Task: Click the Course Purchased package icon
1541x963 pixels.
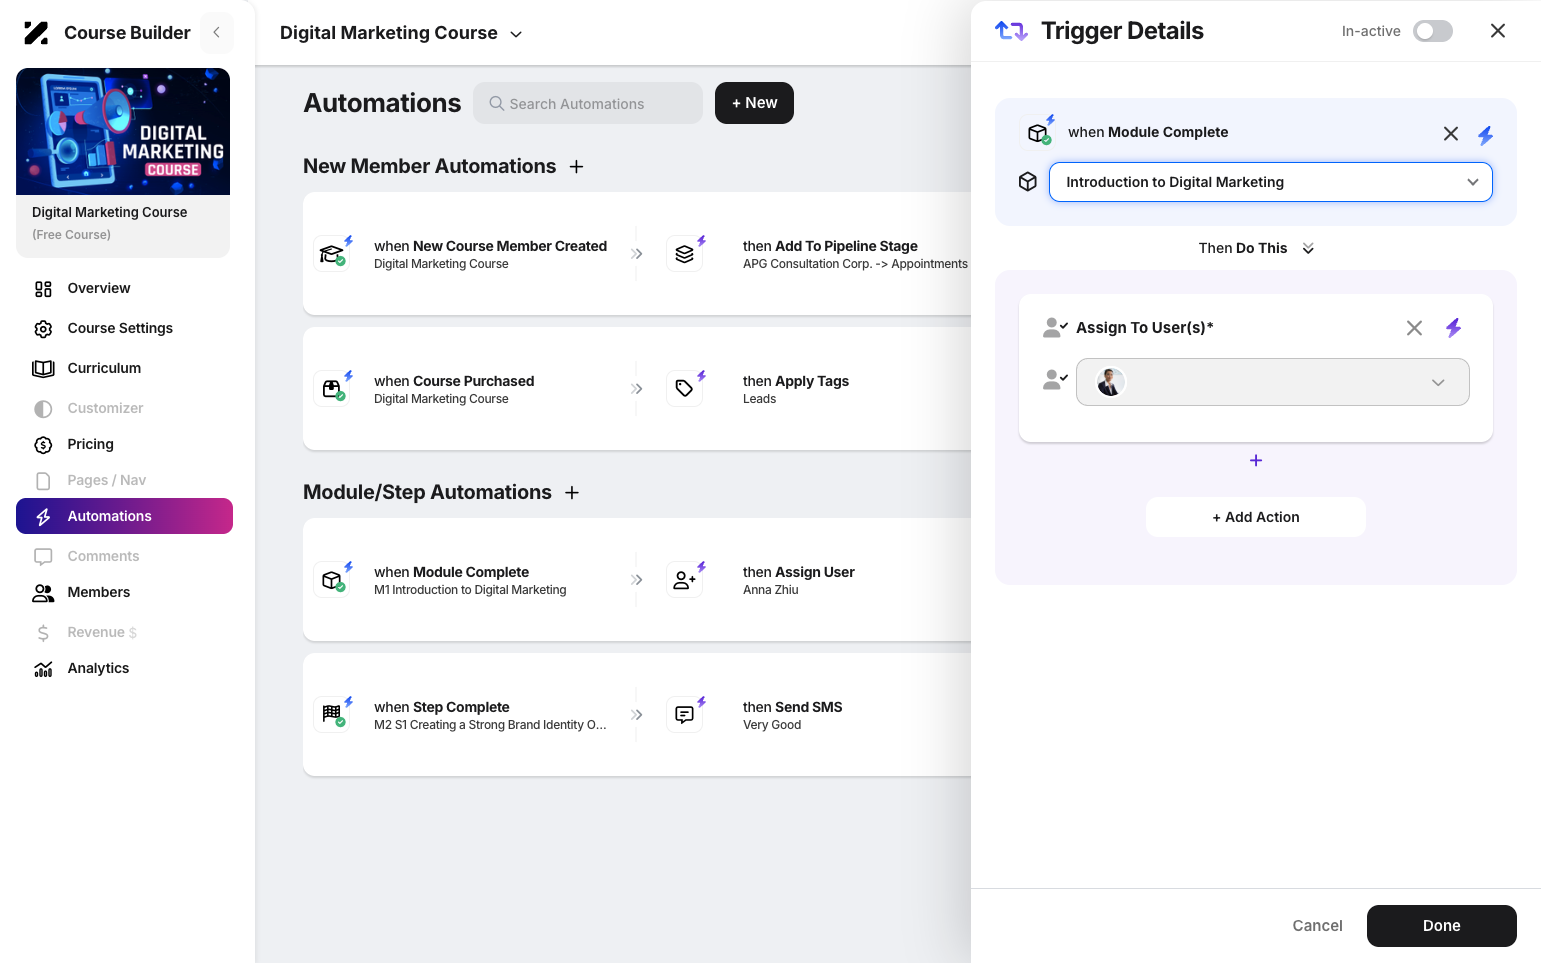Action: 333,388
